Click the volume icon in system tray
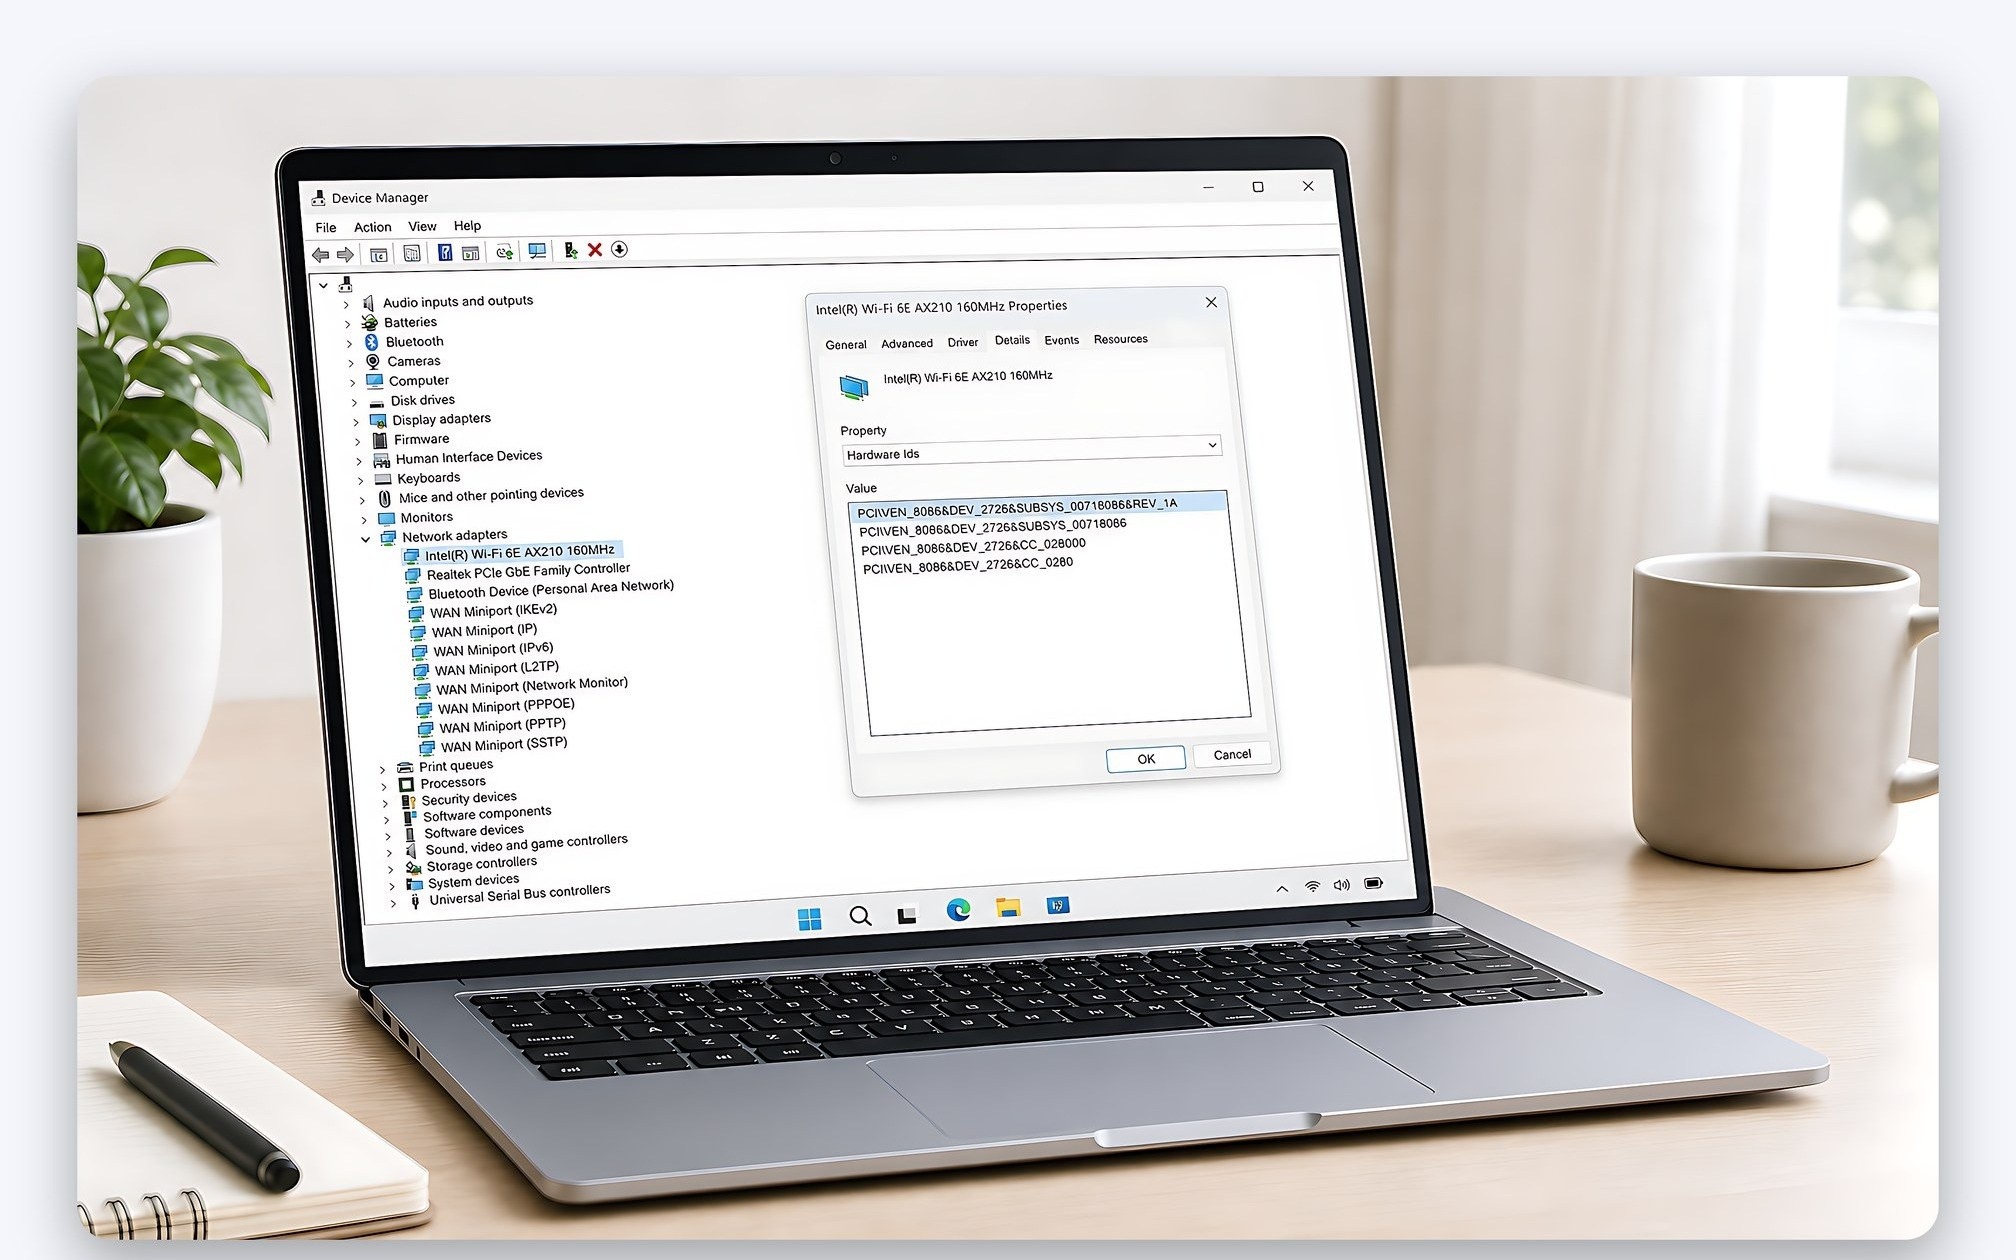 point(1342,885)
